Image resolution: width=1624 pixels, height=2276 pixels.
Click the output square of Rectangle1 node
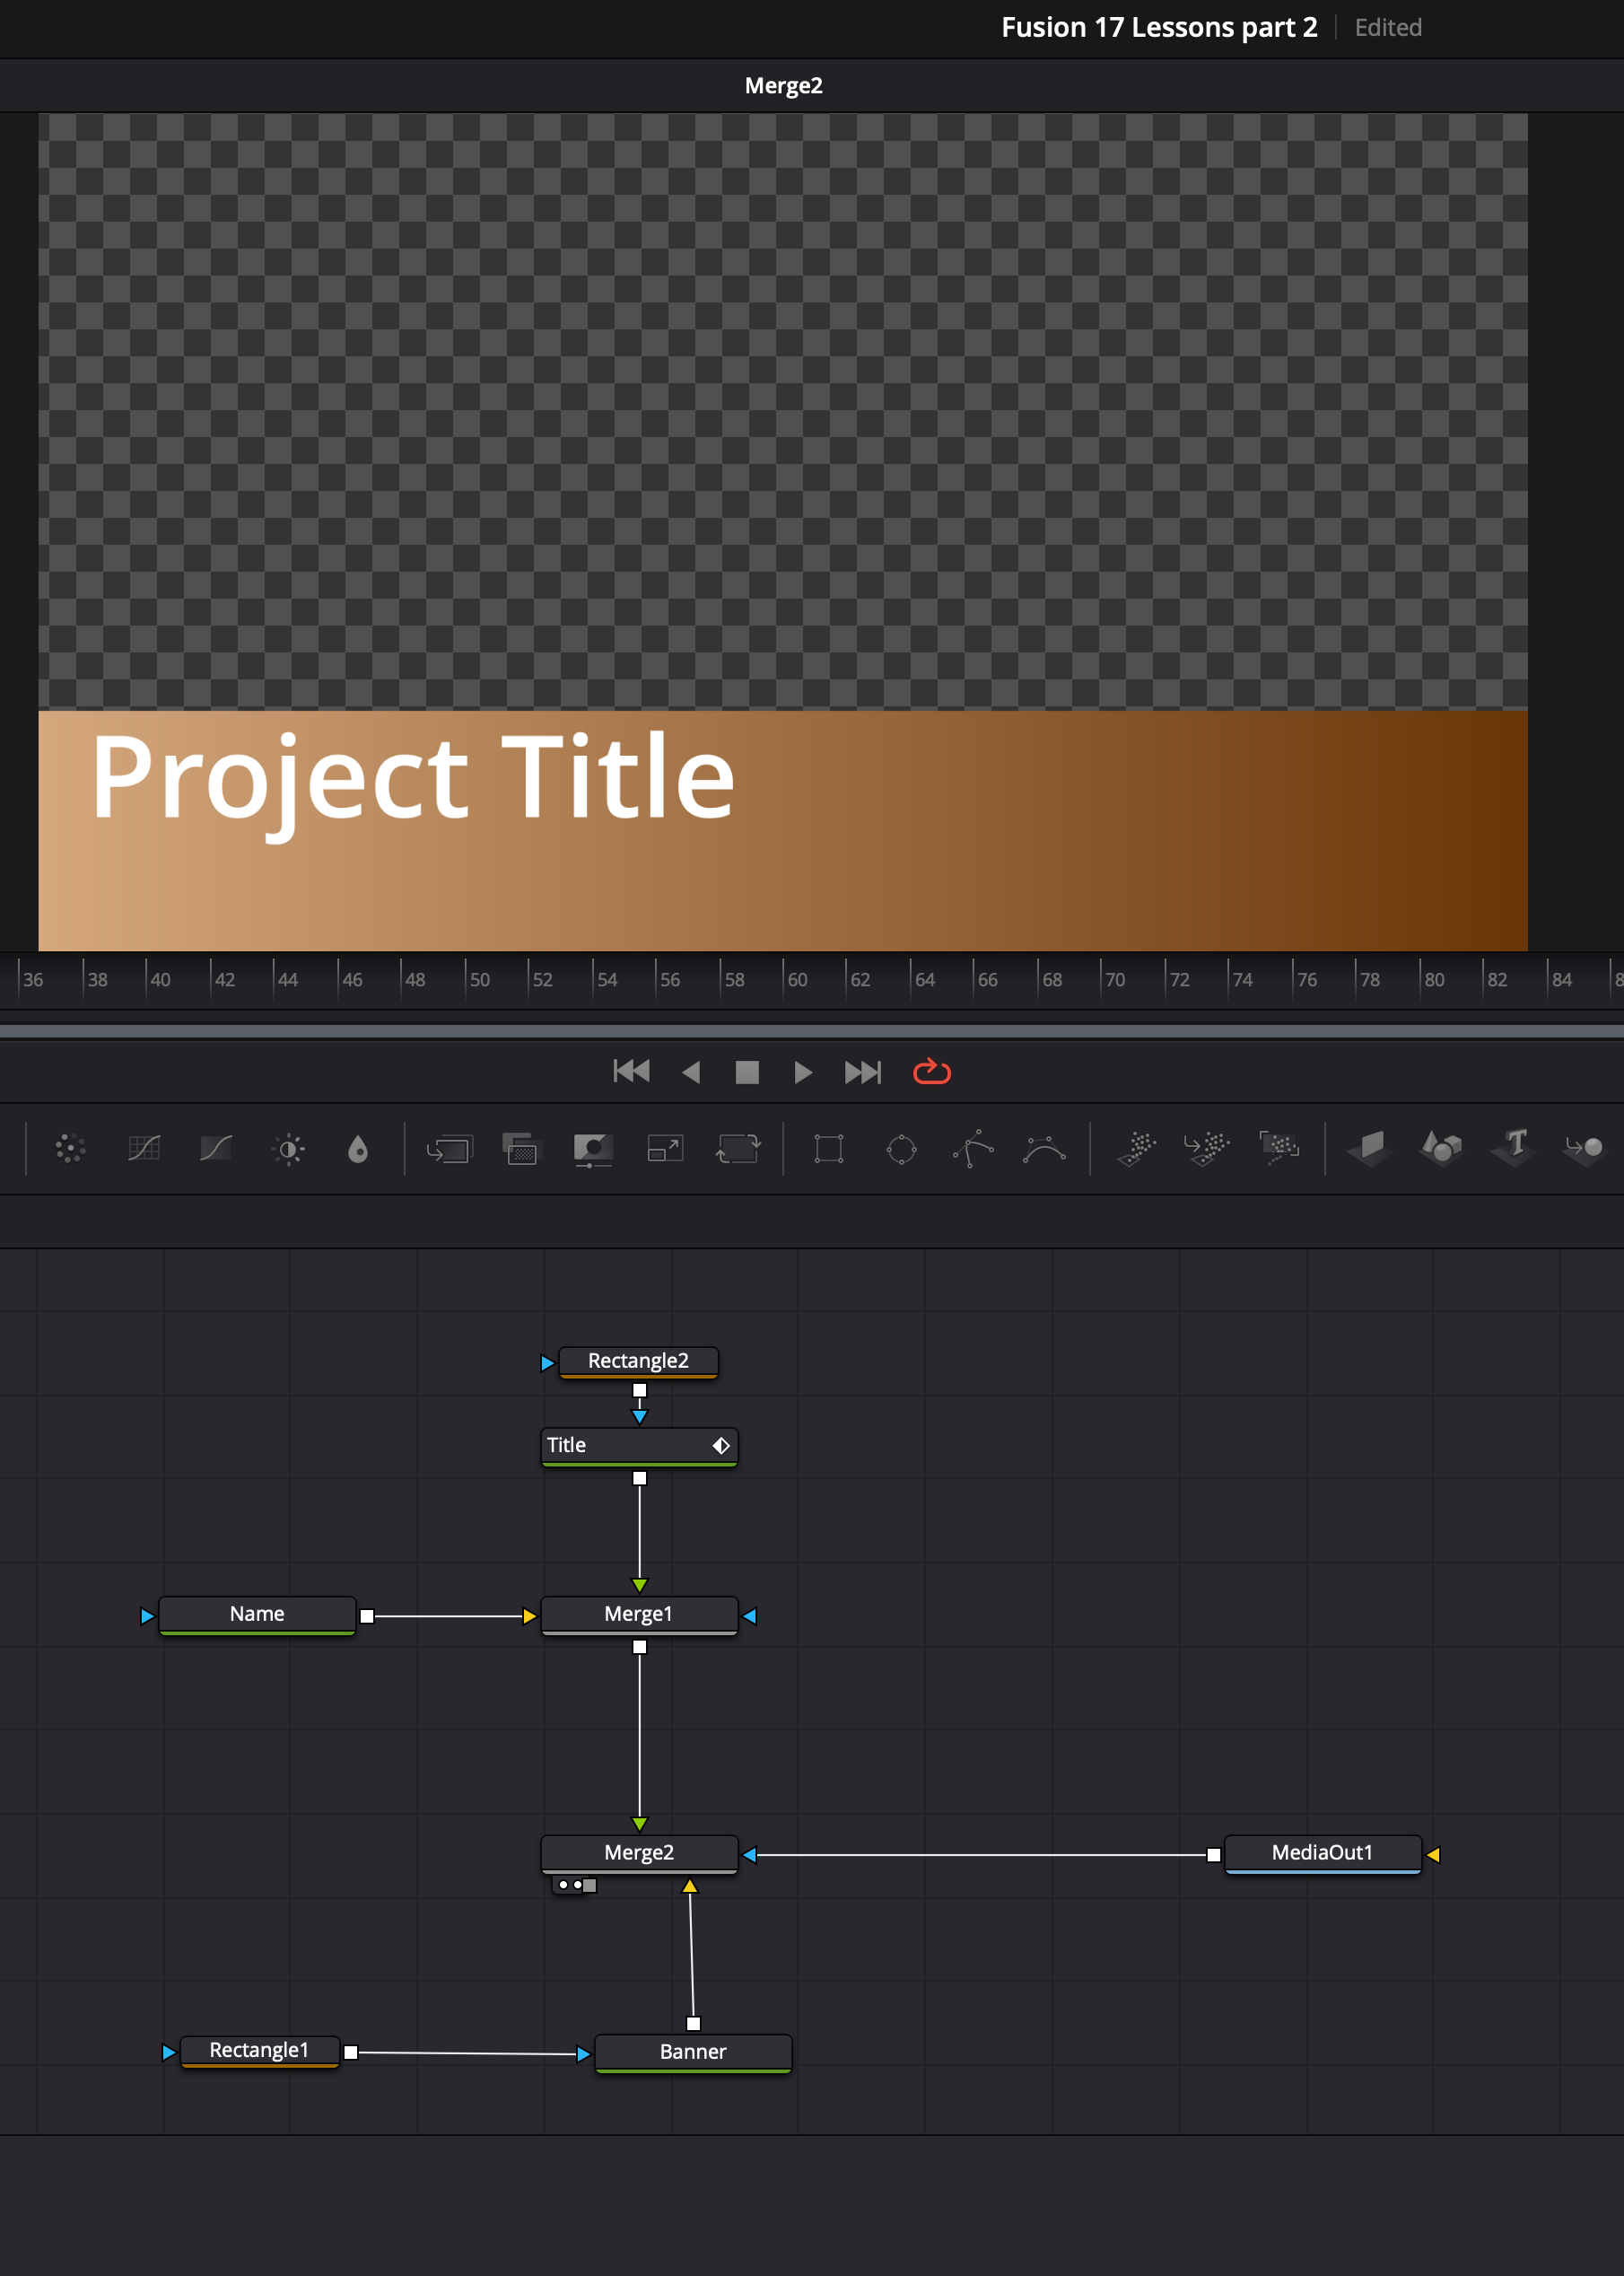(351, 2052)
